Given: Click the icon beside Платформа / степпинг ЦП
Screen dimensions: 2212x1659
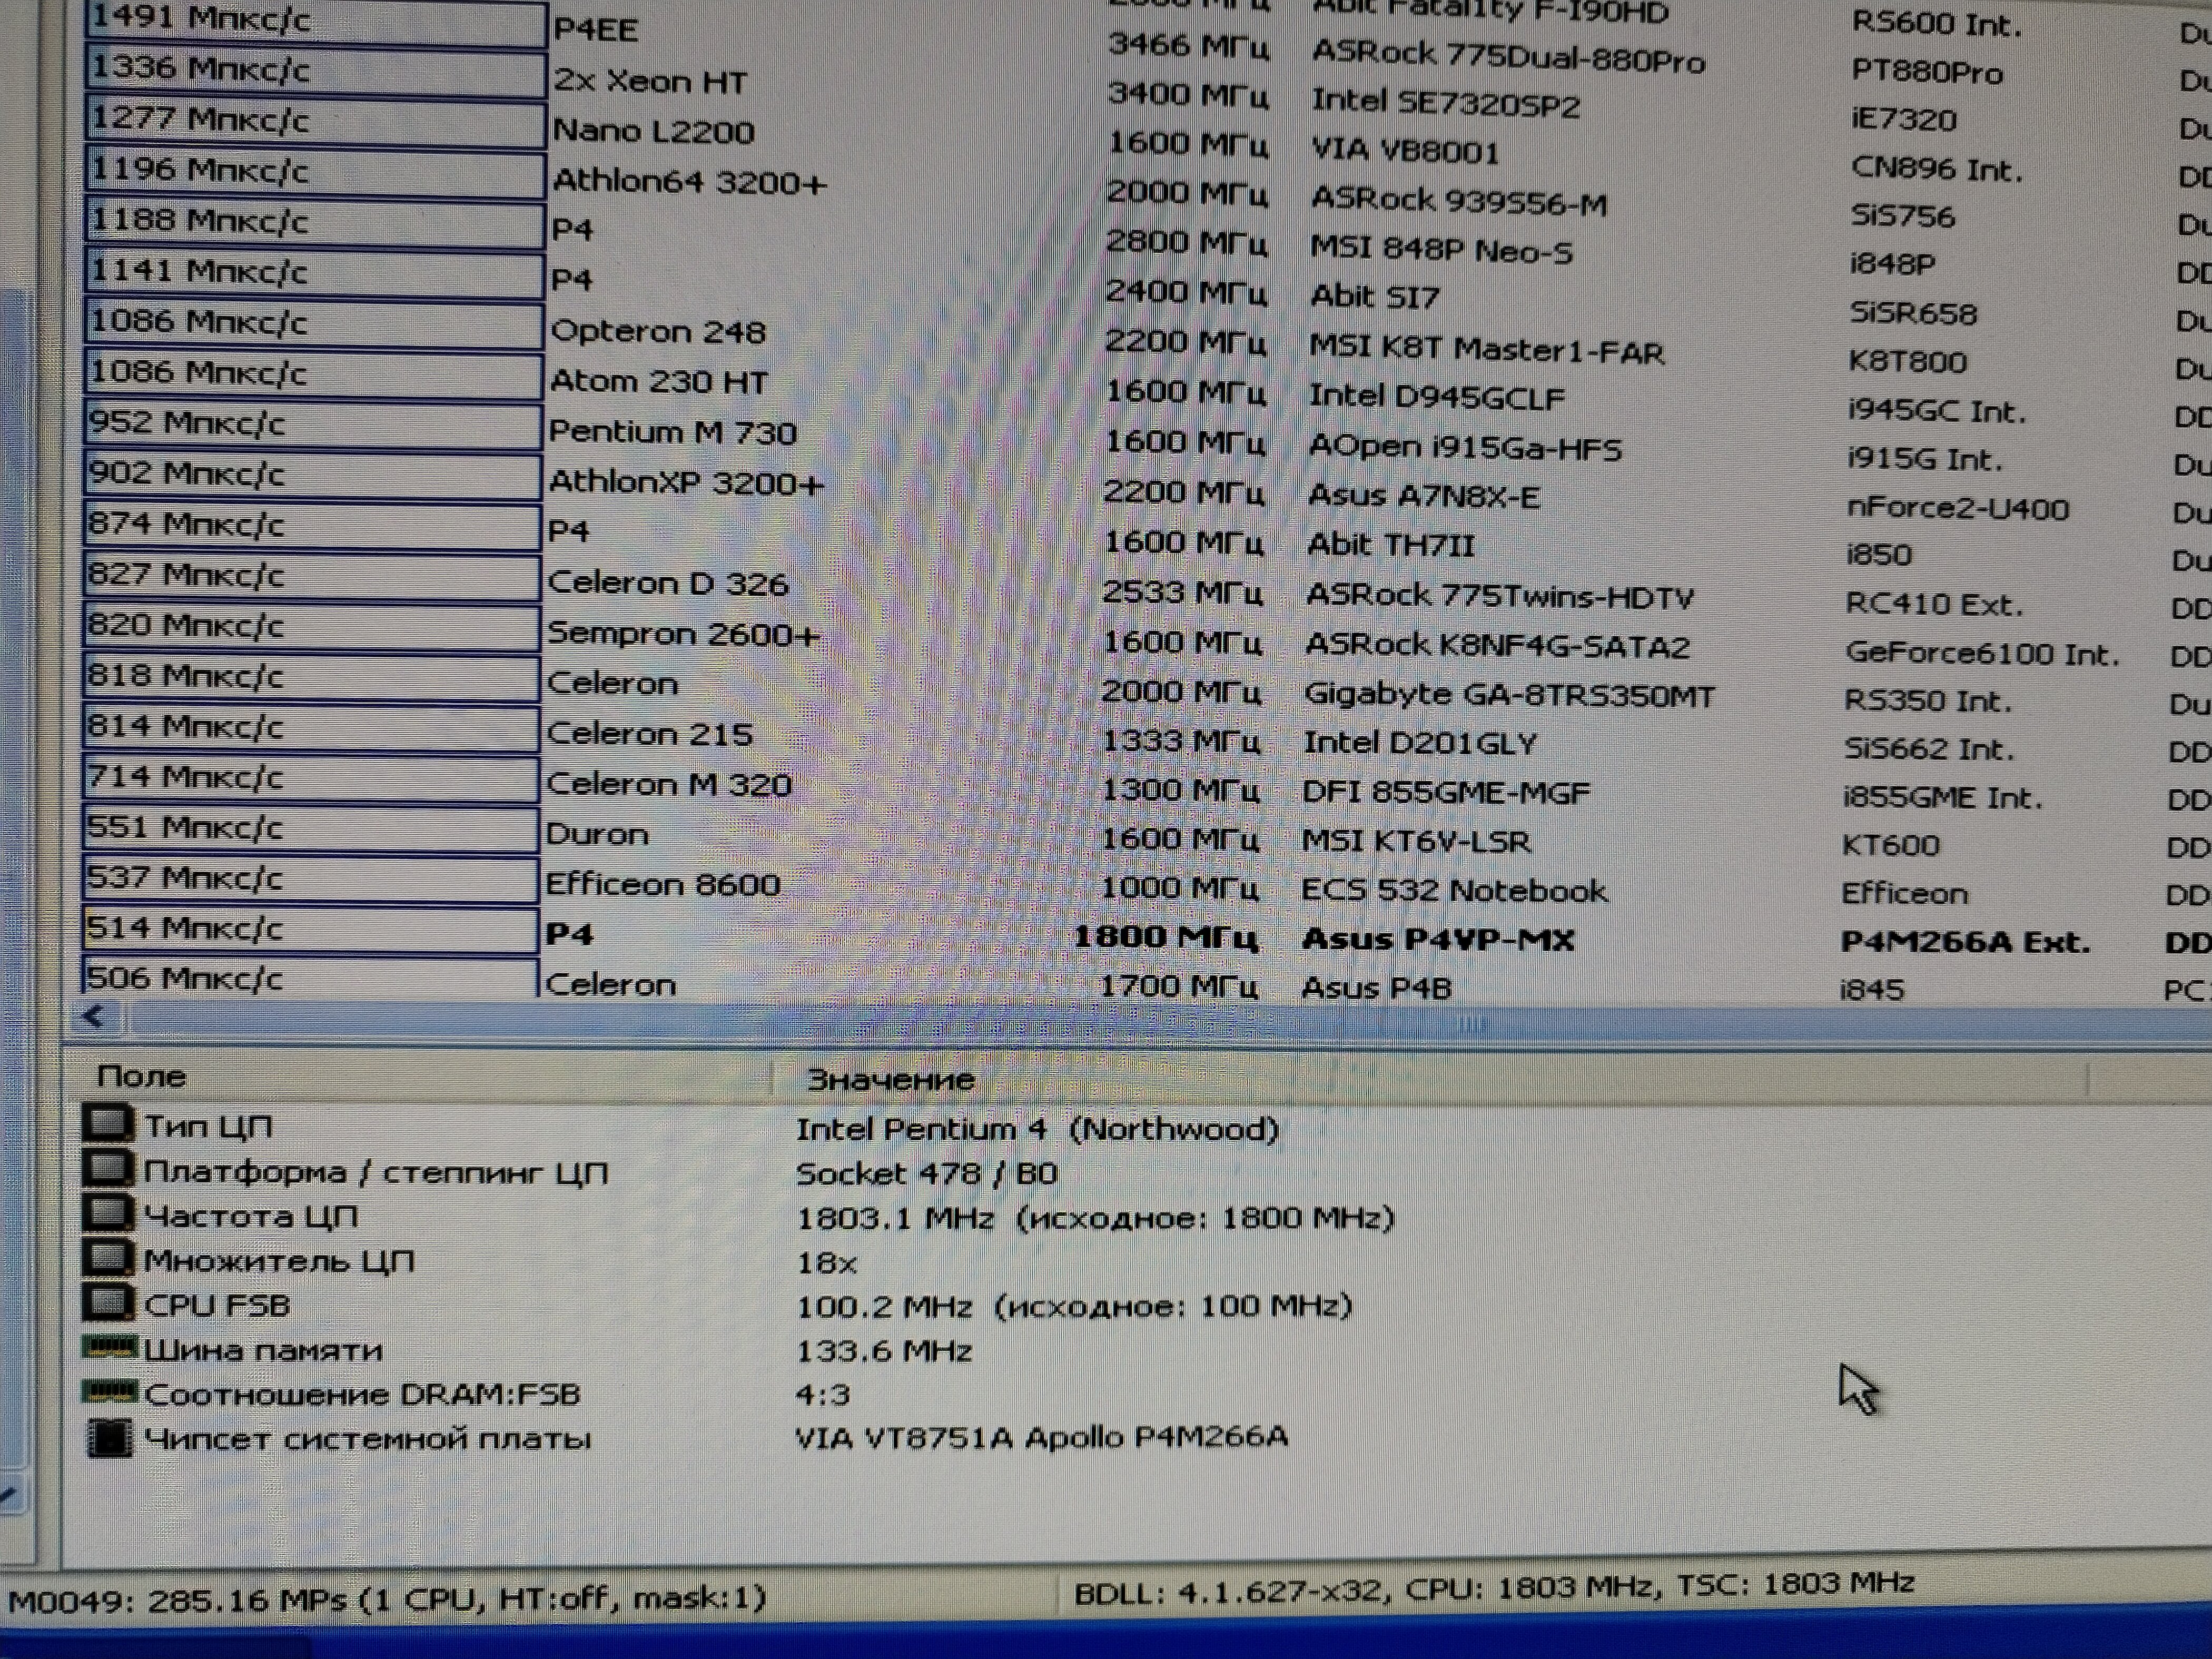Looking at the screenshot, I should (107, 1168).
